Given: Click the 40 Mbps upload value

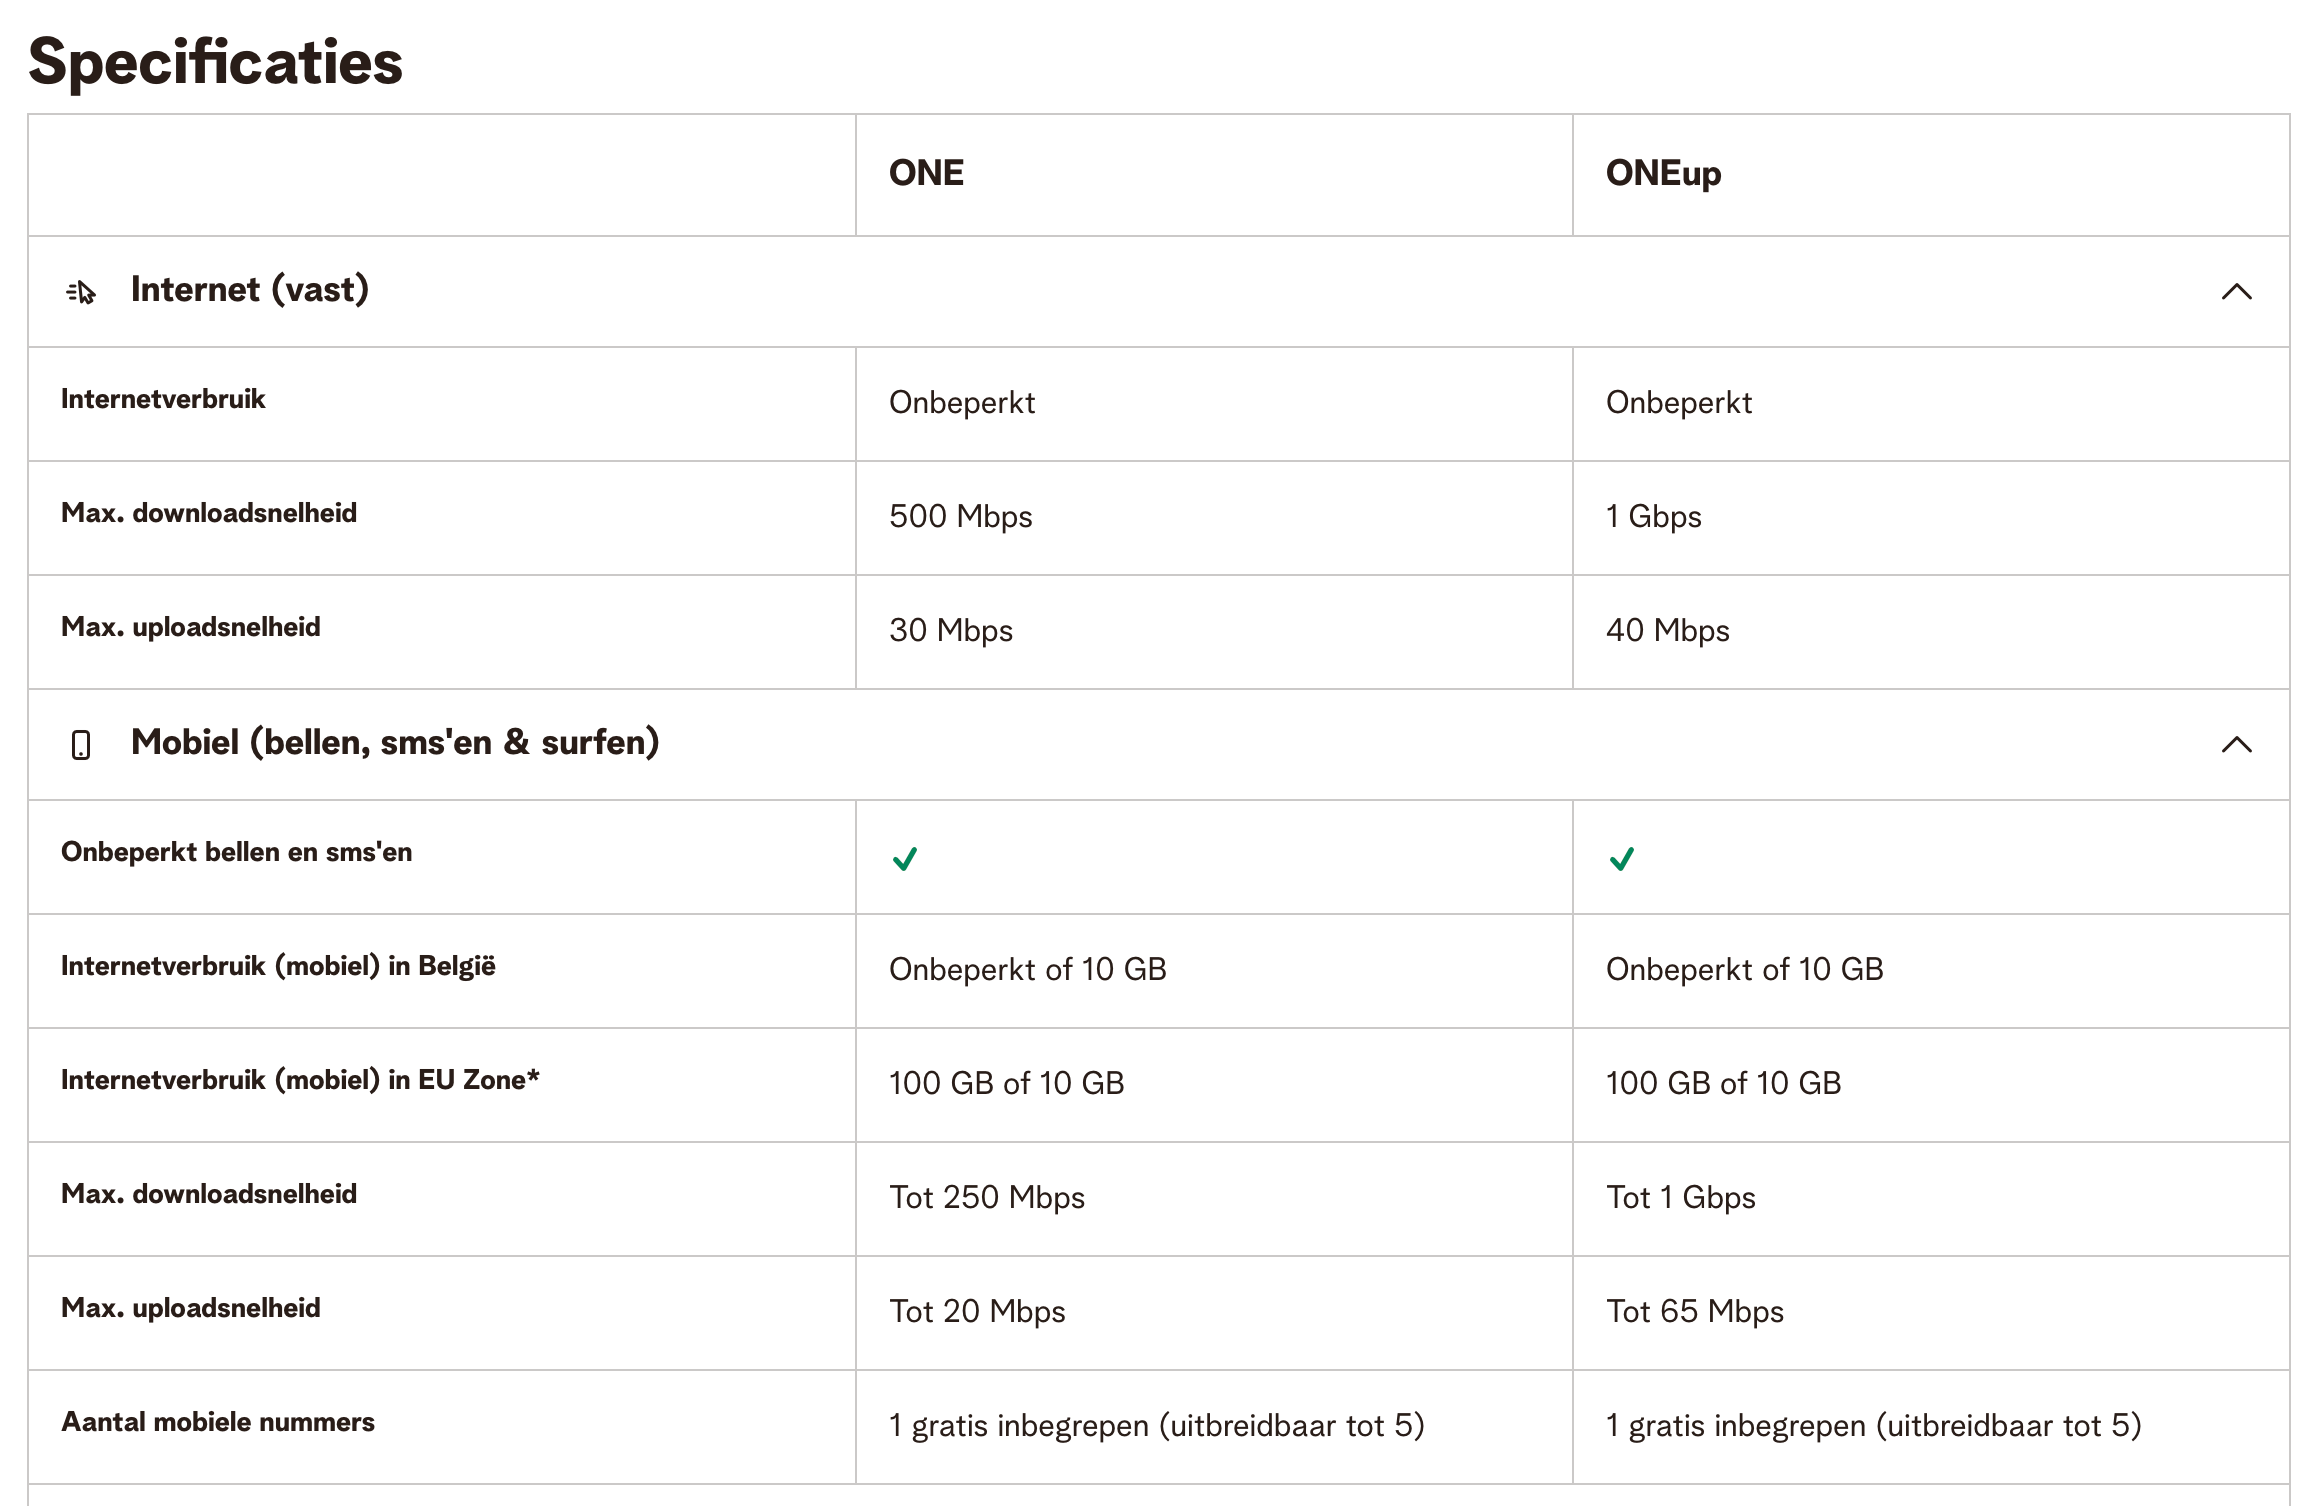Looking at the screenshot, I should click(x=1667, y=631).
